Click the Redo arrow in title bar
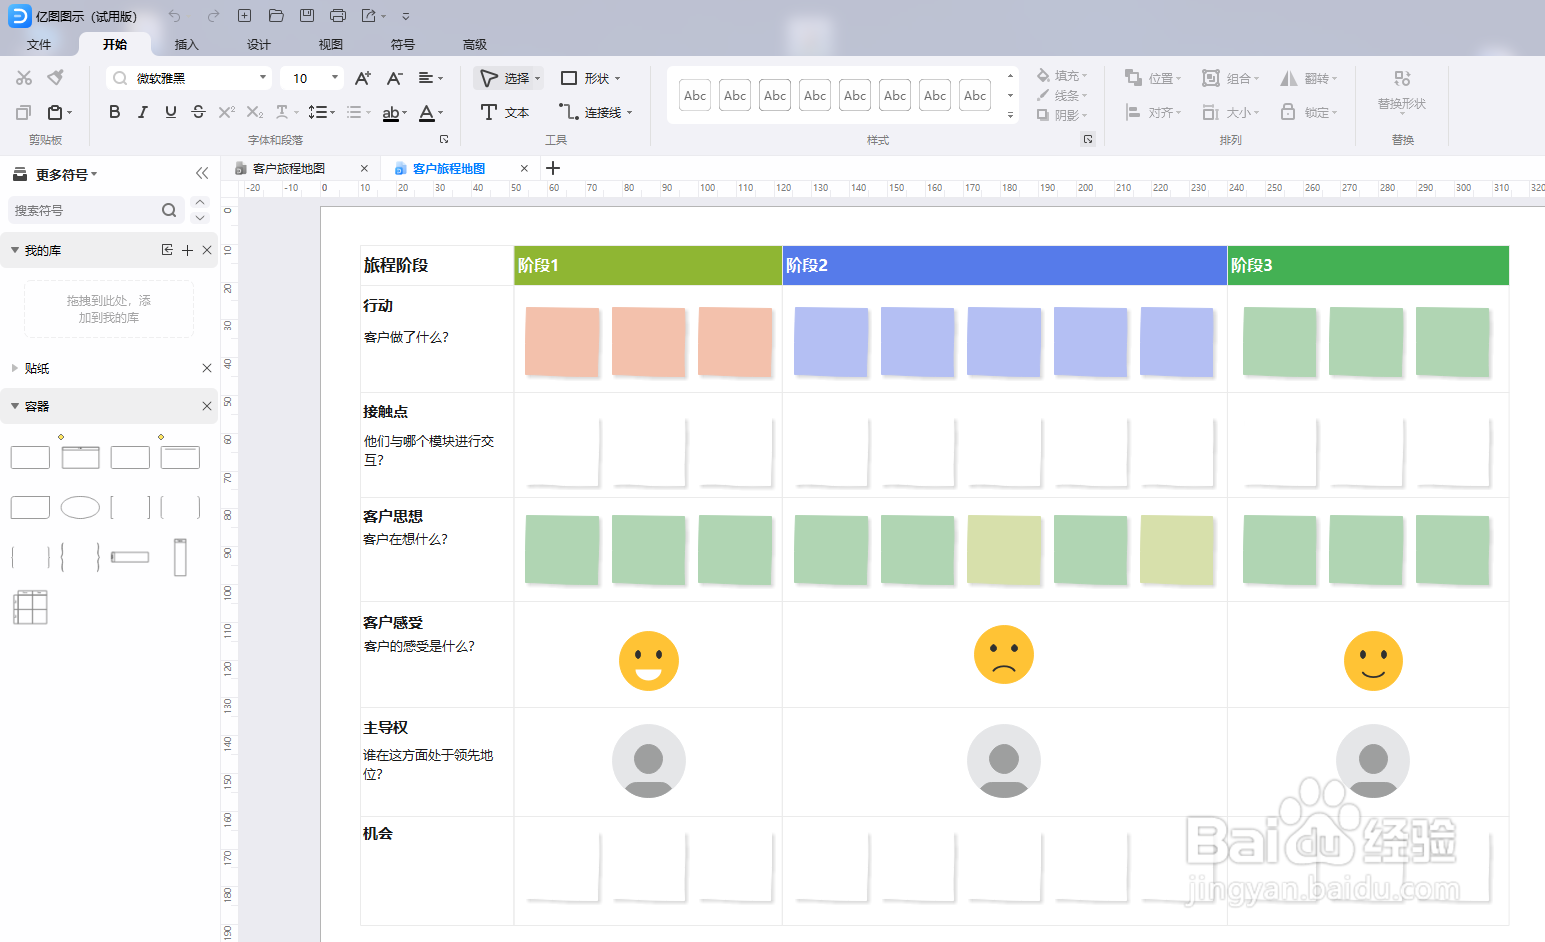 tap(213, 16)
